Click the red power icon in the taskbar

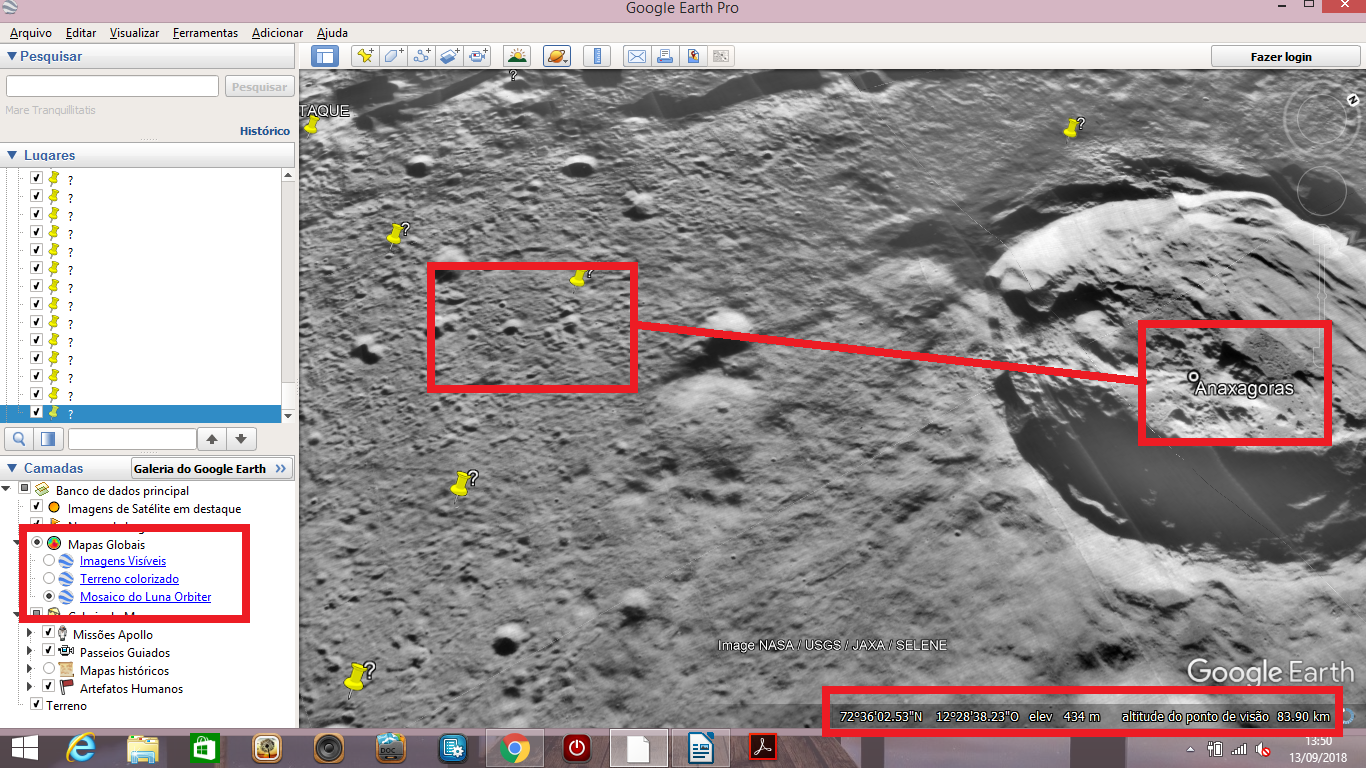click(x=576, y=748)
